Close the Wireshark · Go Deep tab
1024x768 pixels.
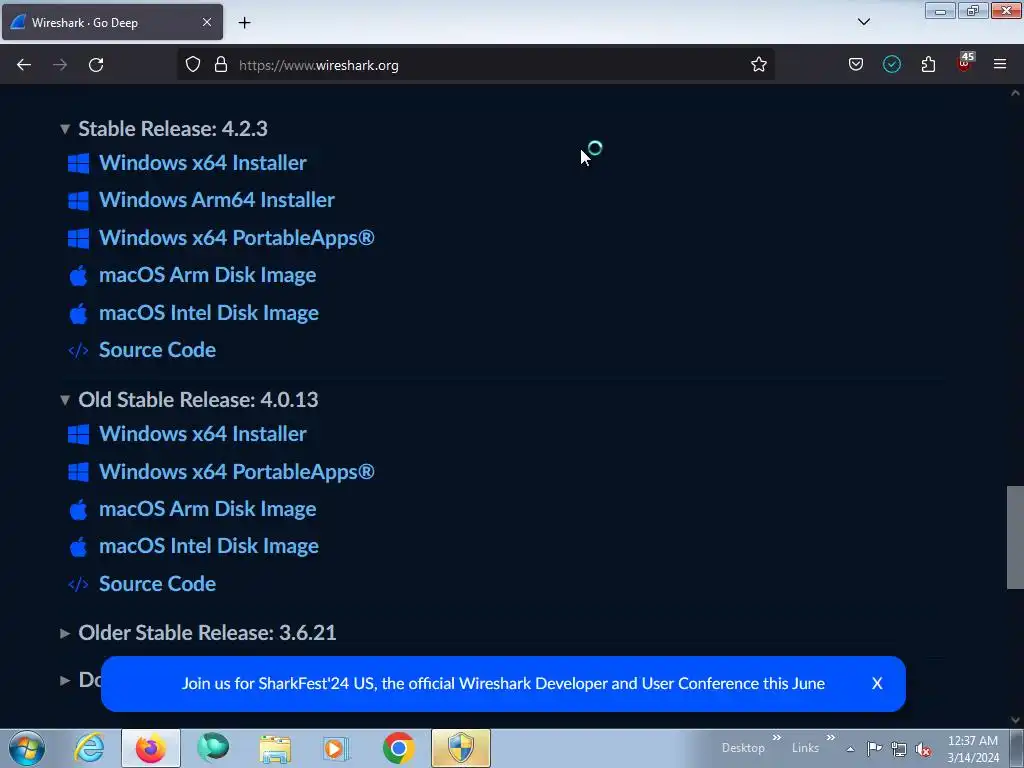click(206, 22)
